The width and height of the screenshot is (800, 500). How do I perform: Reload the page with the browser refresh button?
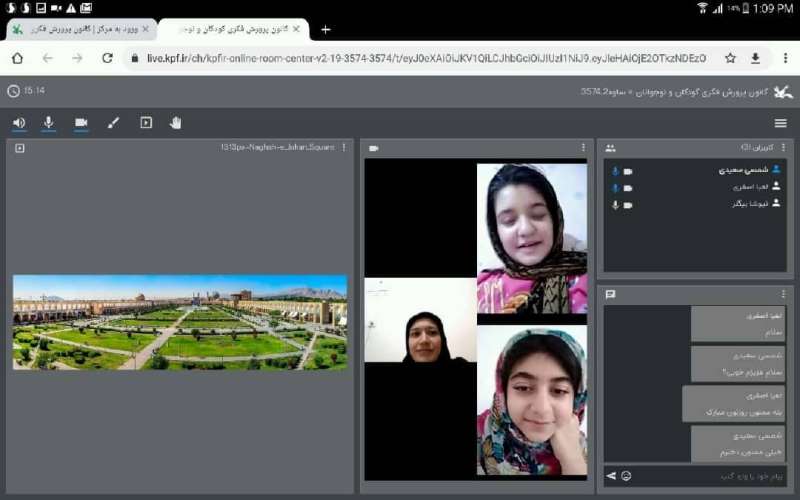pos(107,58)
